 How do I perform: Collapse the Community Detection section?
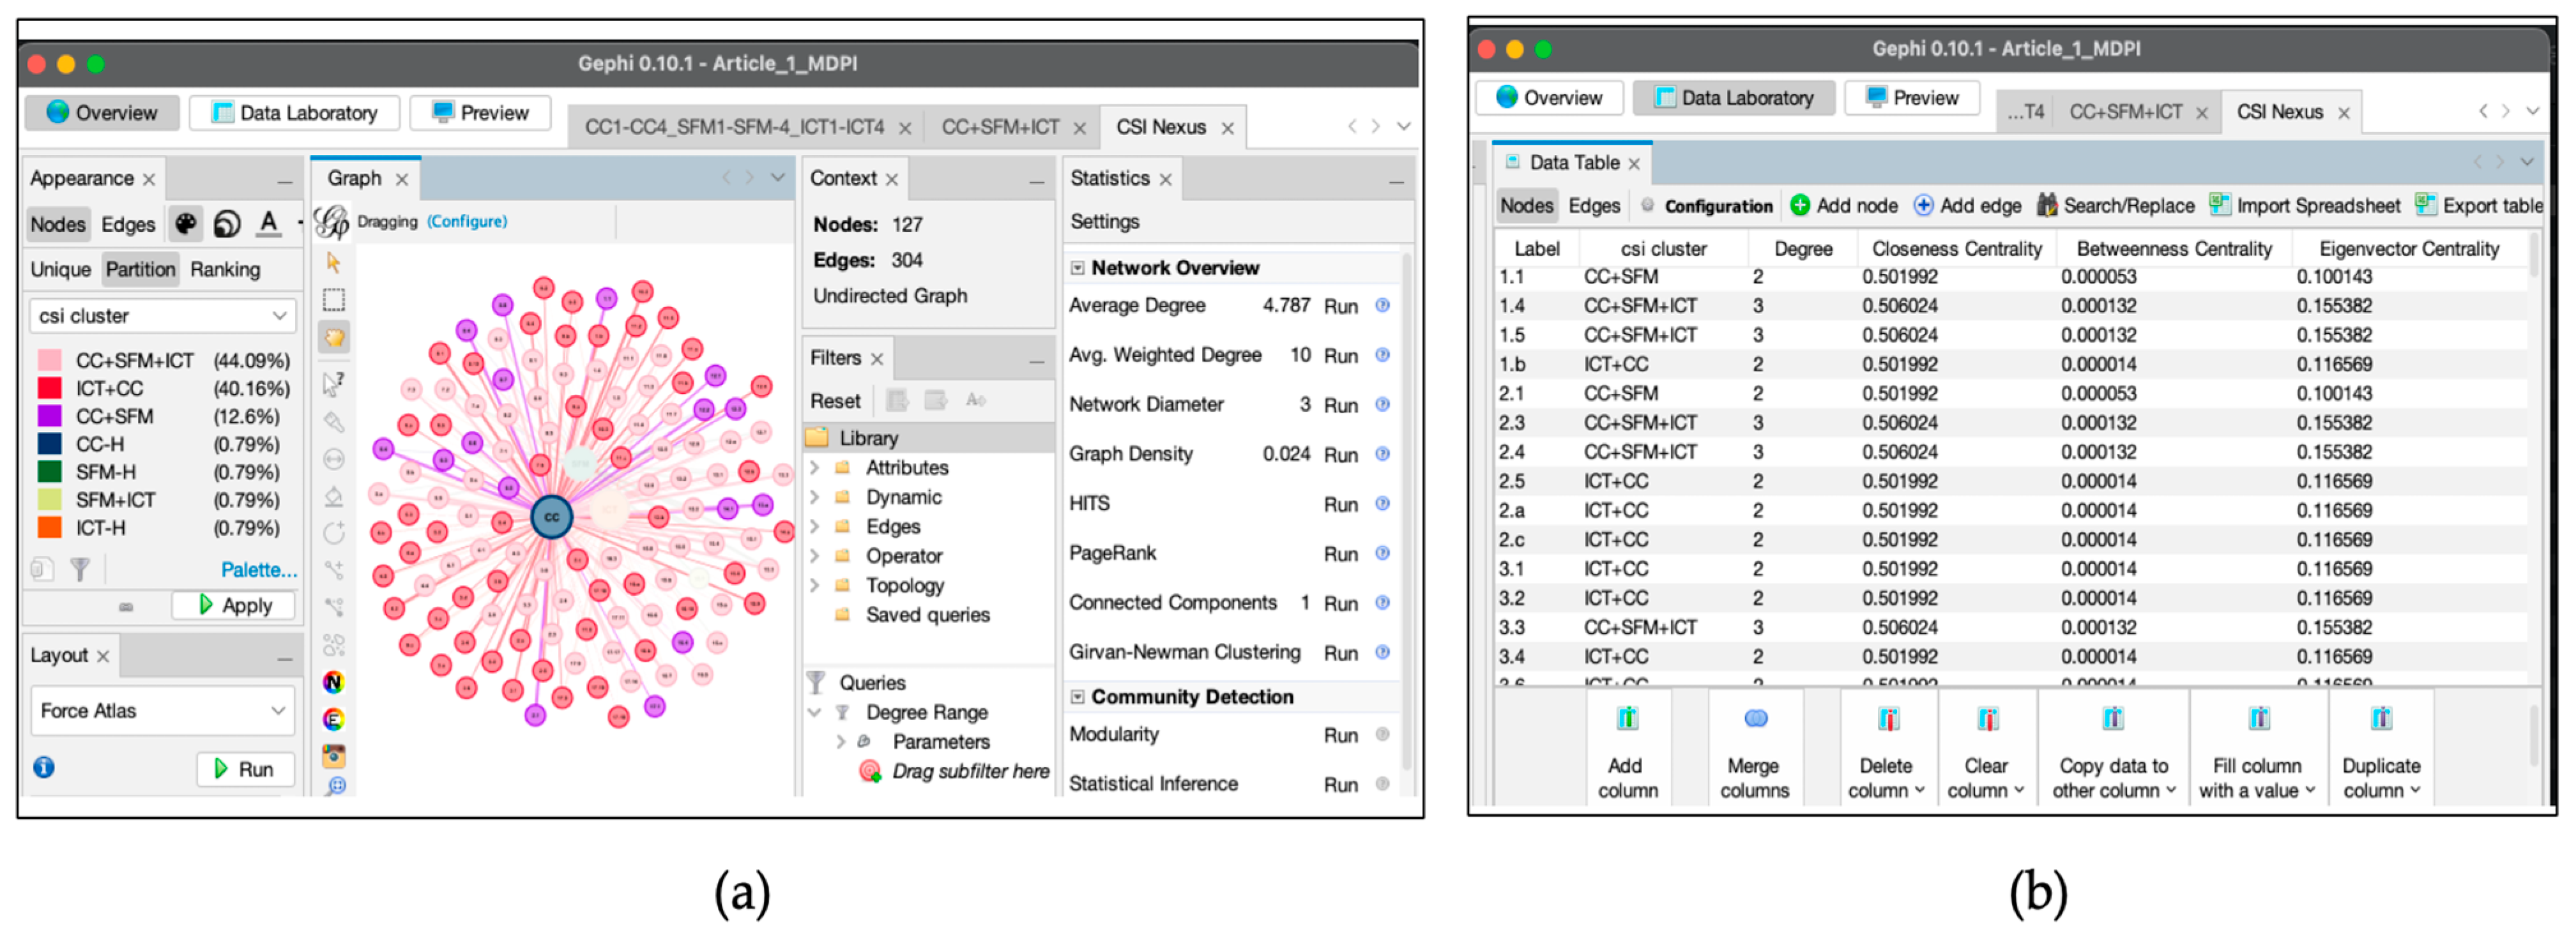click(x=1078, y=697)
